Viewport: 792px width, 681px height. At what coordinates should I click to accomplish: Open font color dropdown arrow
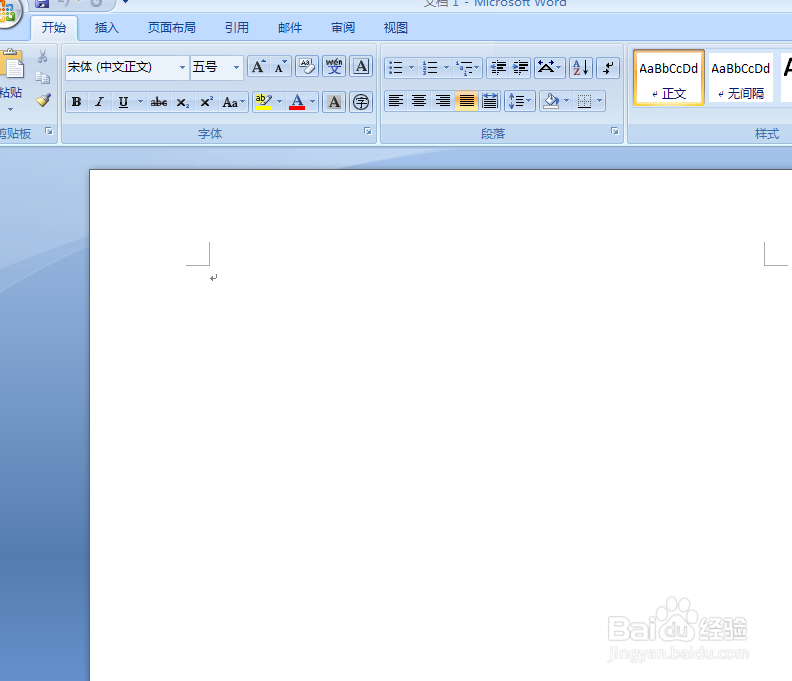pyautogui.click(x=313, y=102)
